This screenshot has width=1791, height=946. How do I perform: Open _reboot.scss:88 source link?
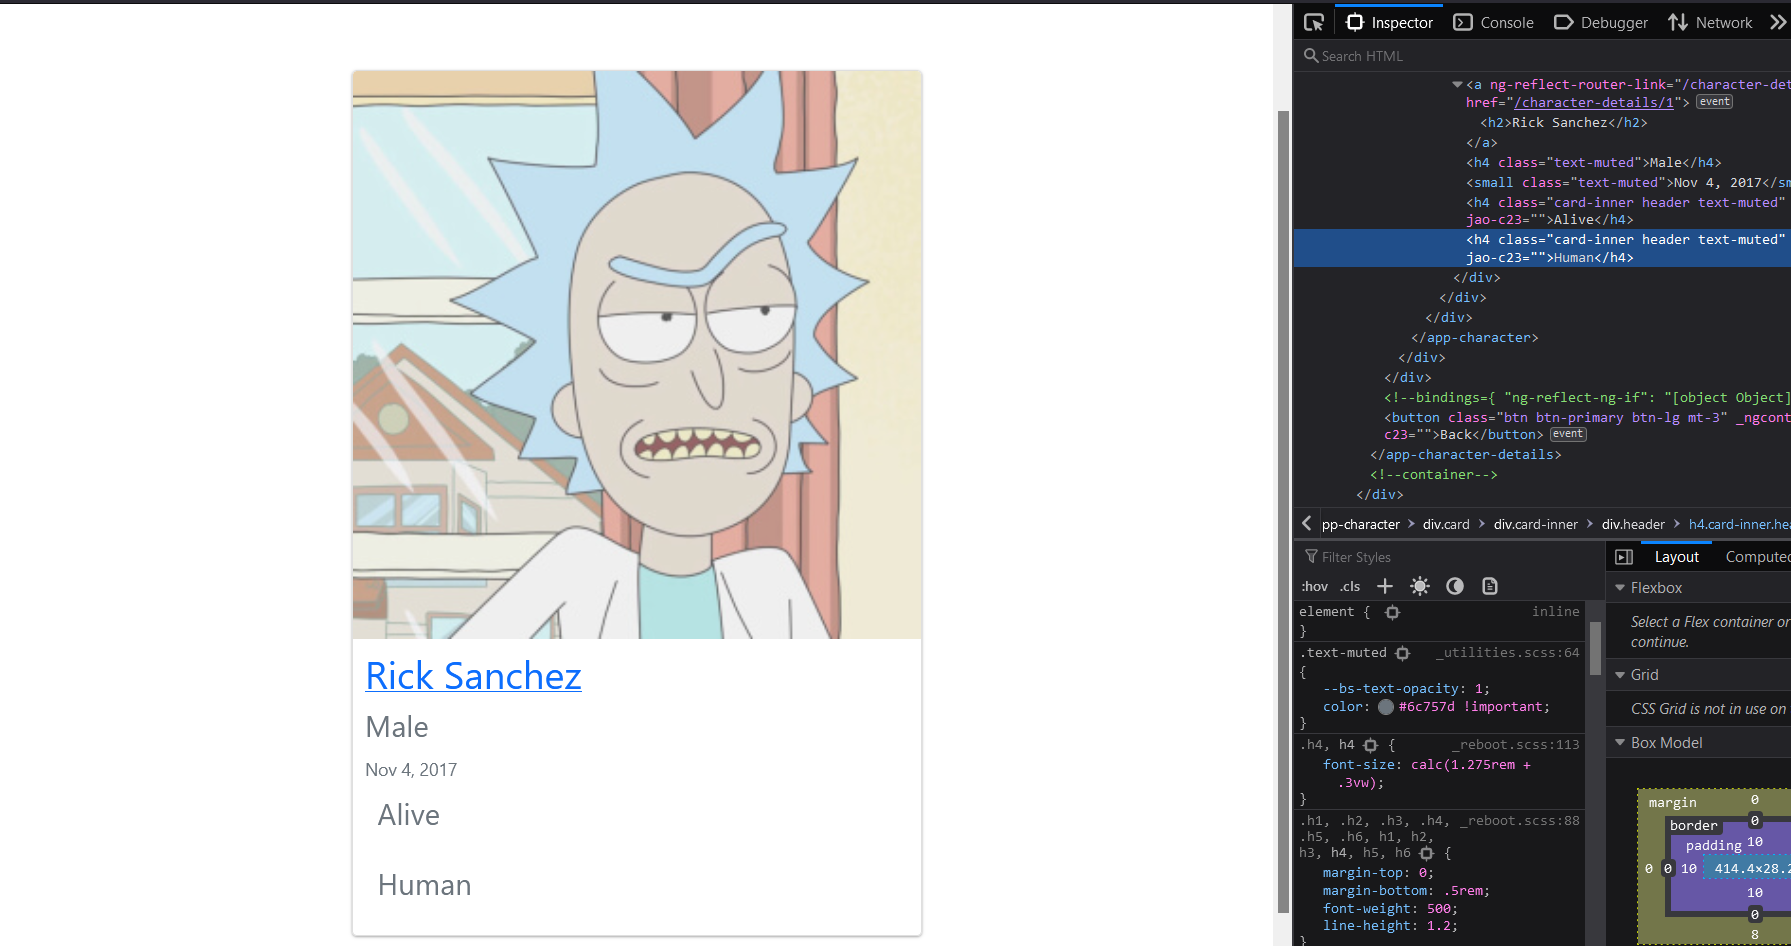1520,821
